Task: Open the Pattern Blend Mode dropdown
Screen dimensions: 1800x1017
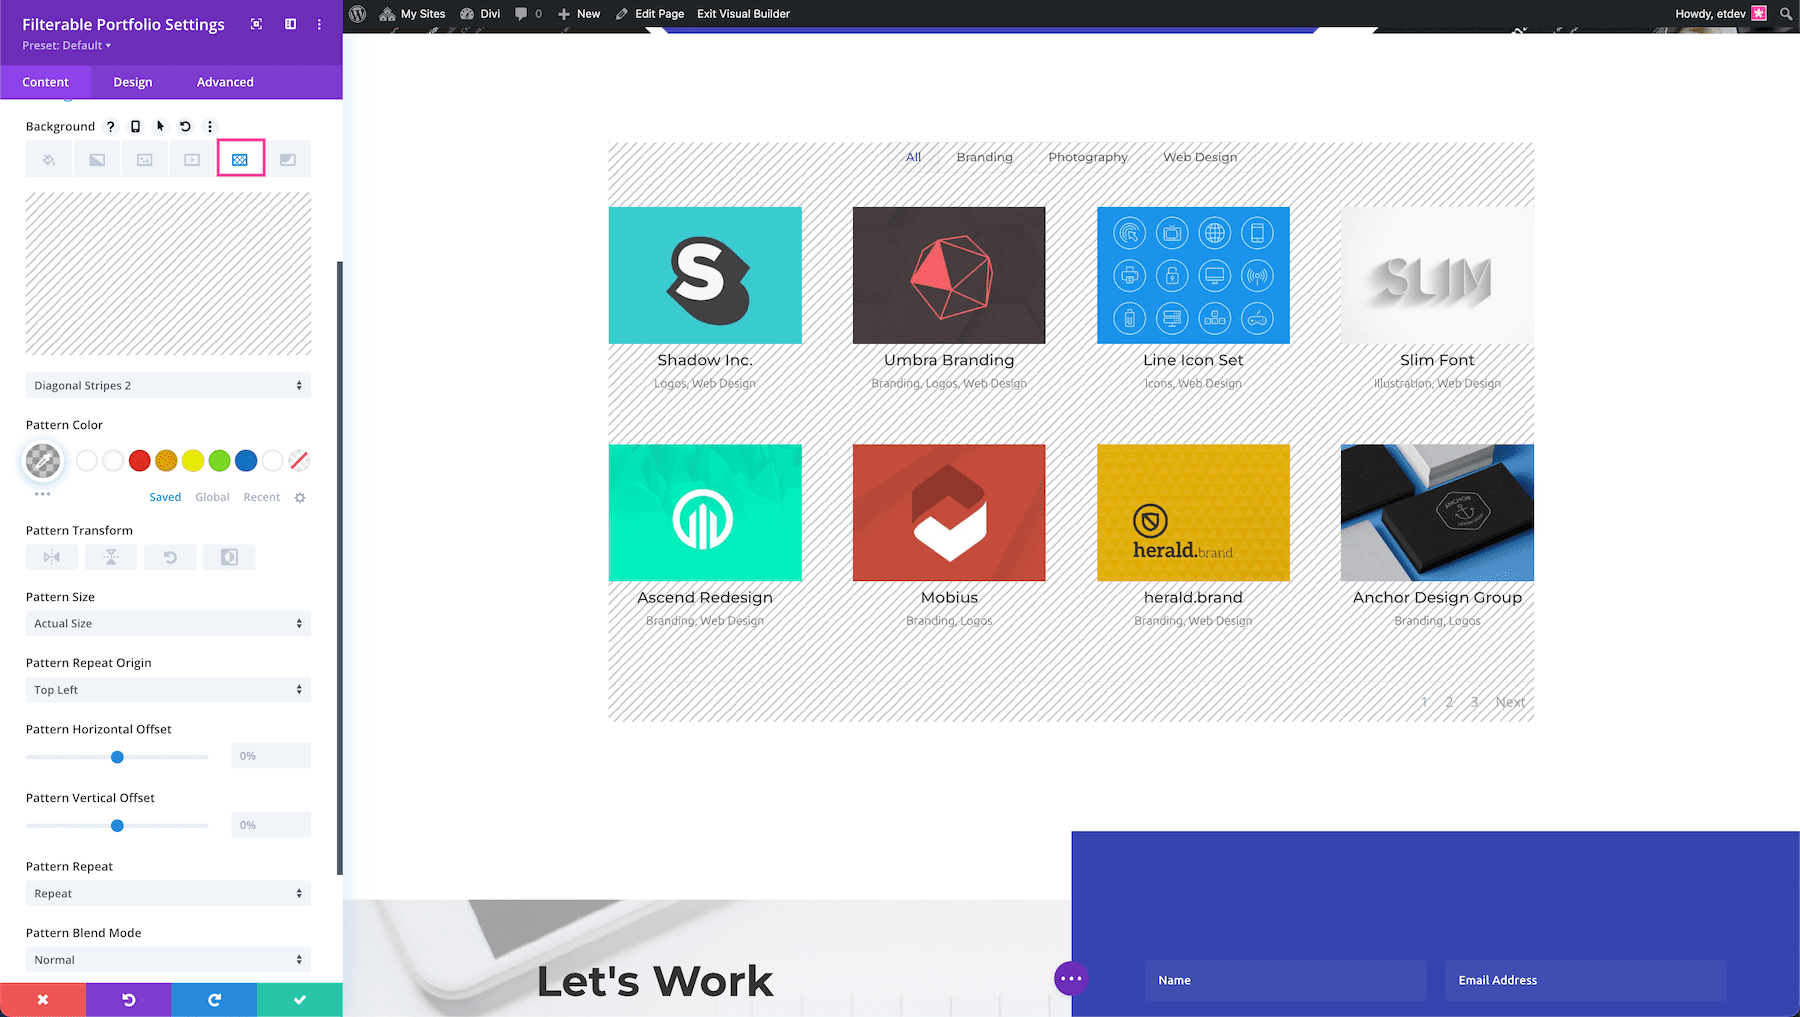Action: [x=167, y=959]
